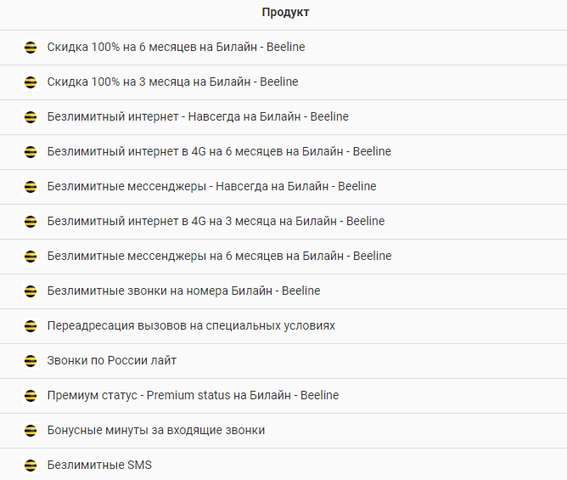Click the Продукт column header
The width and height of the screenshot is (567, 480).
pyautogui.click(x=286, y=12)
